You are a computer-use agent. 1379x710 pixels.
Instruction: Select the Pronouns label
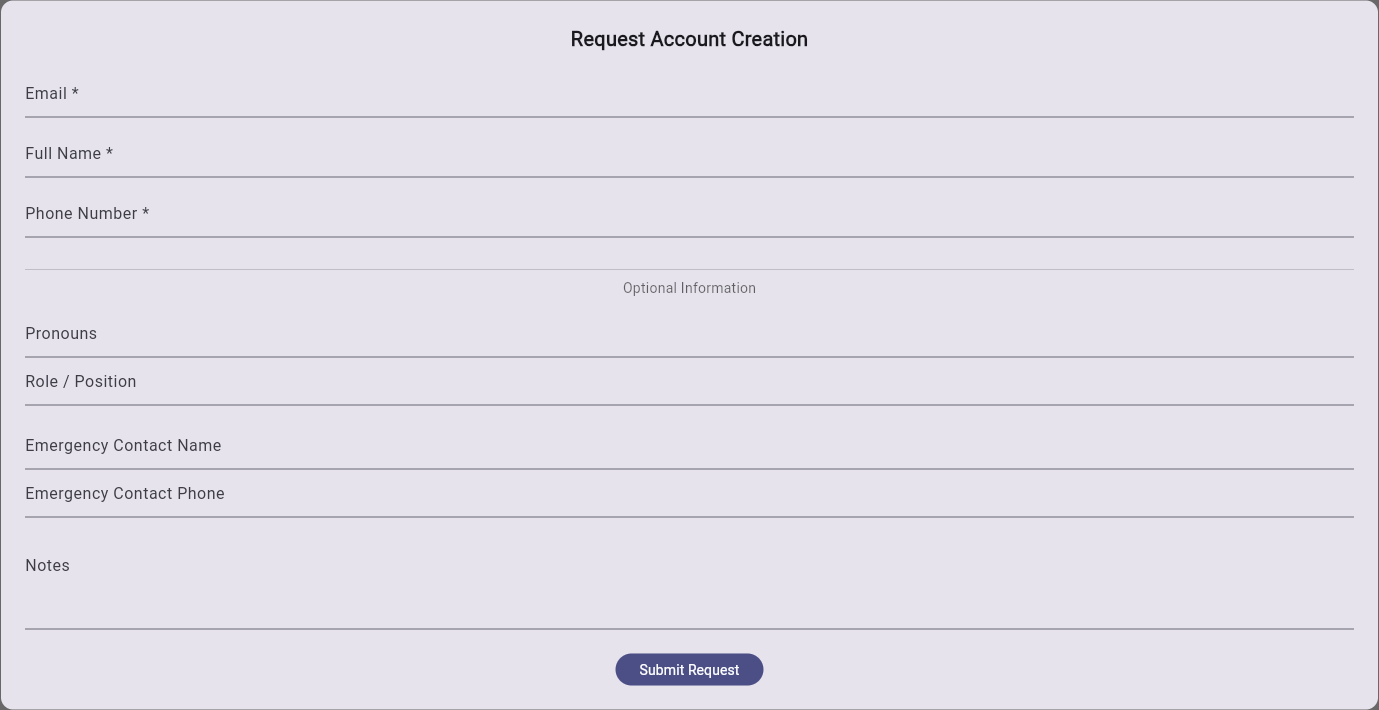coord(61,333)
